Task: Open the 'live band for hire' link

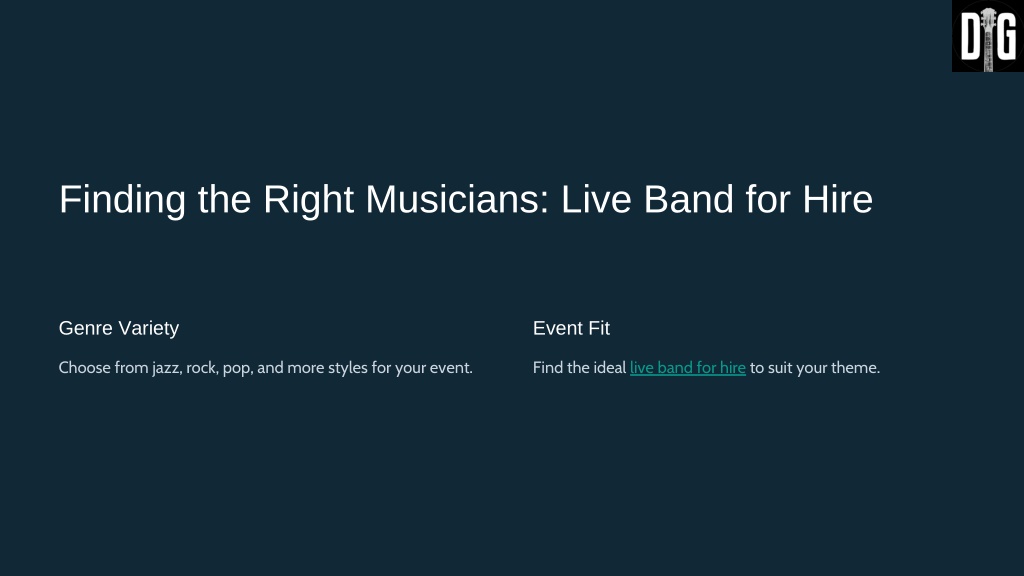Action: [x=688, y=368]
